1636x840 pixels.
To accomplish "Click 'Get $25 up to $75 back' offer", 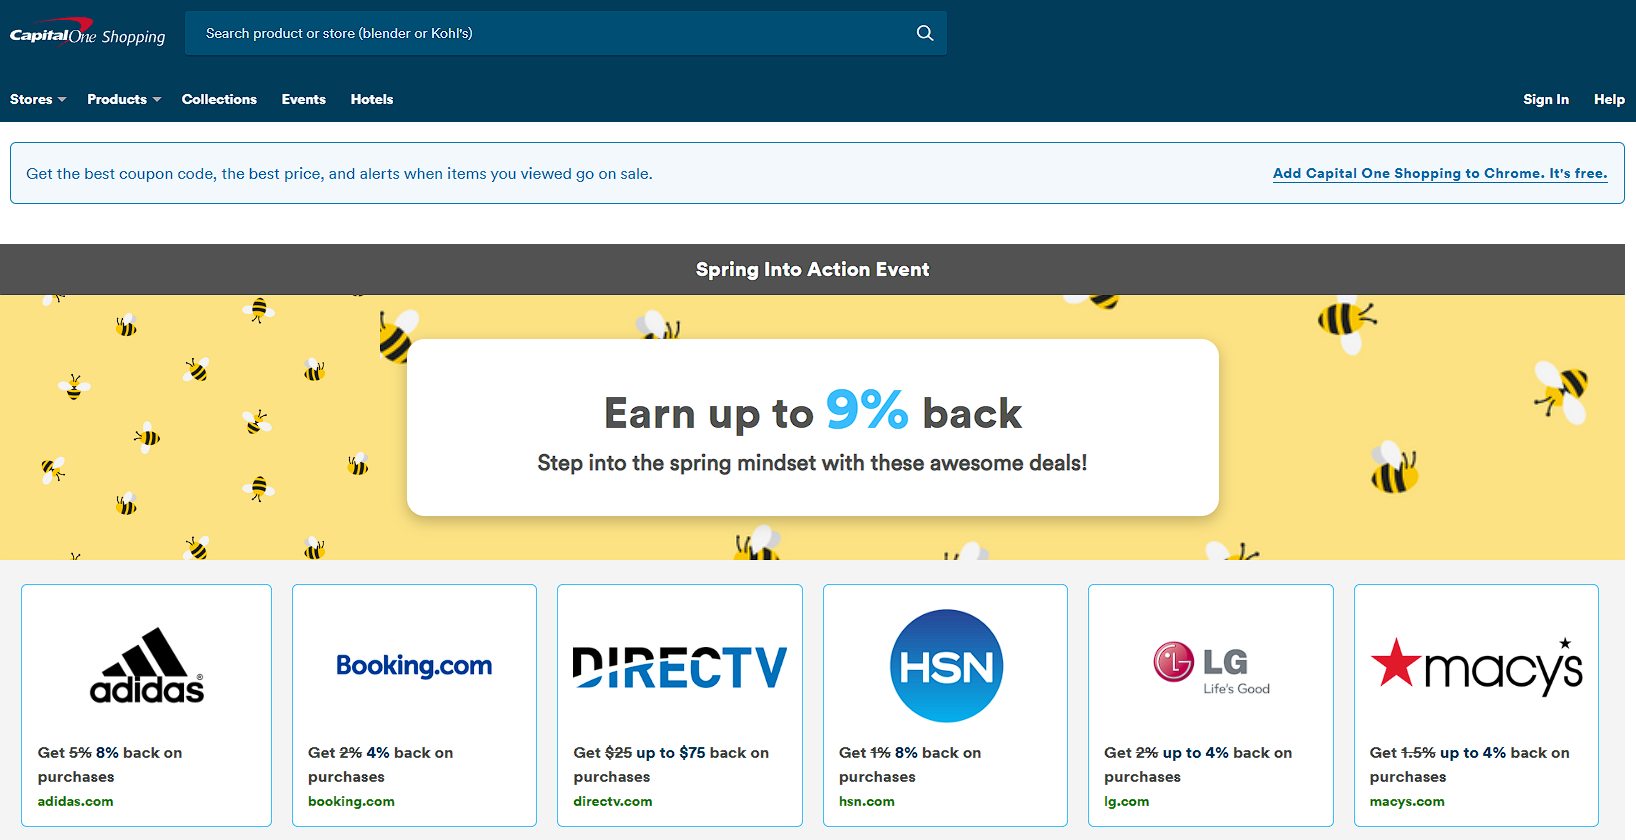I will pos(671,765).
